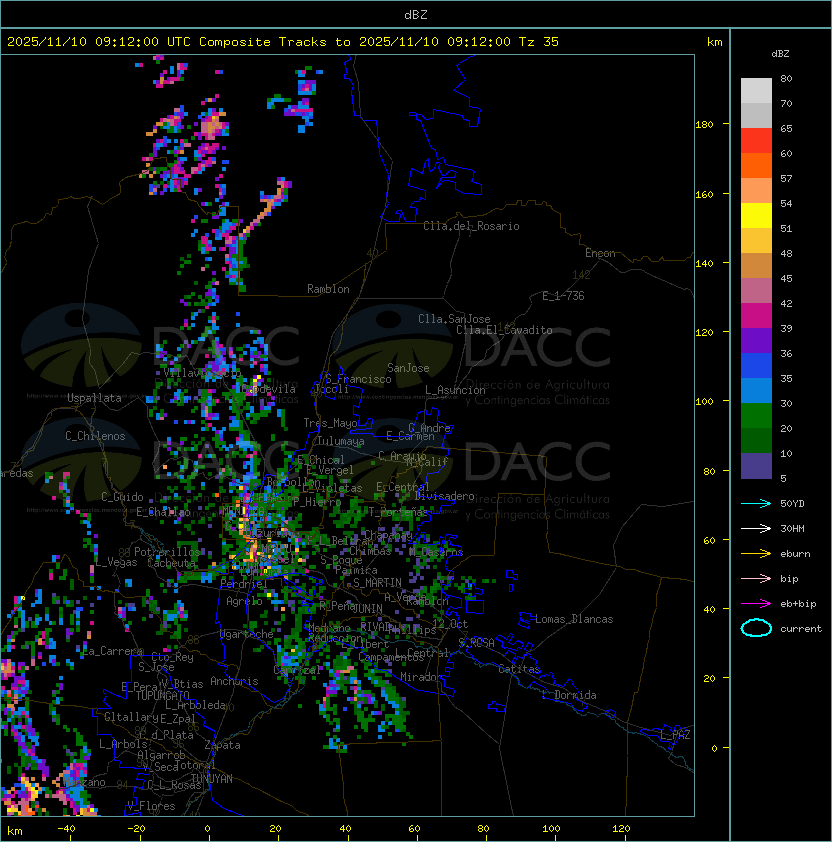Click the white 30HM track arrow

point(756,528)
